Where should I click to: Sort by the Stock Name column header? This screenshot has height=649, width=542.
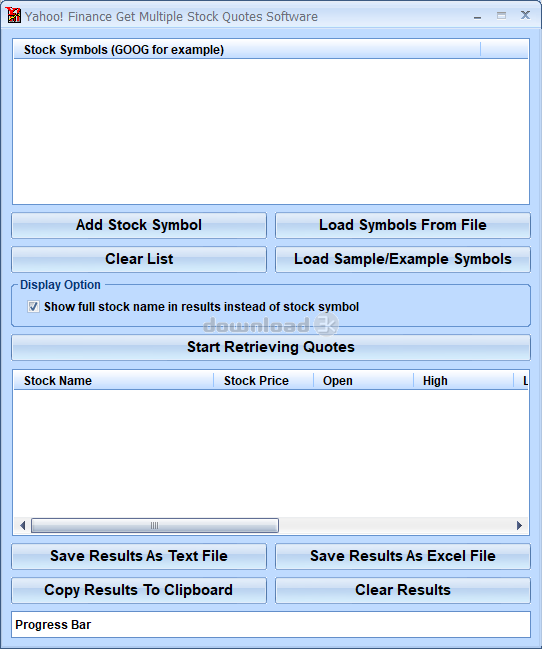(114, 380)
